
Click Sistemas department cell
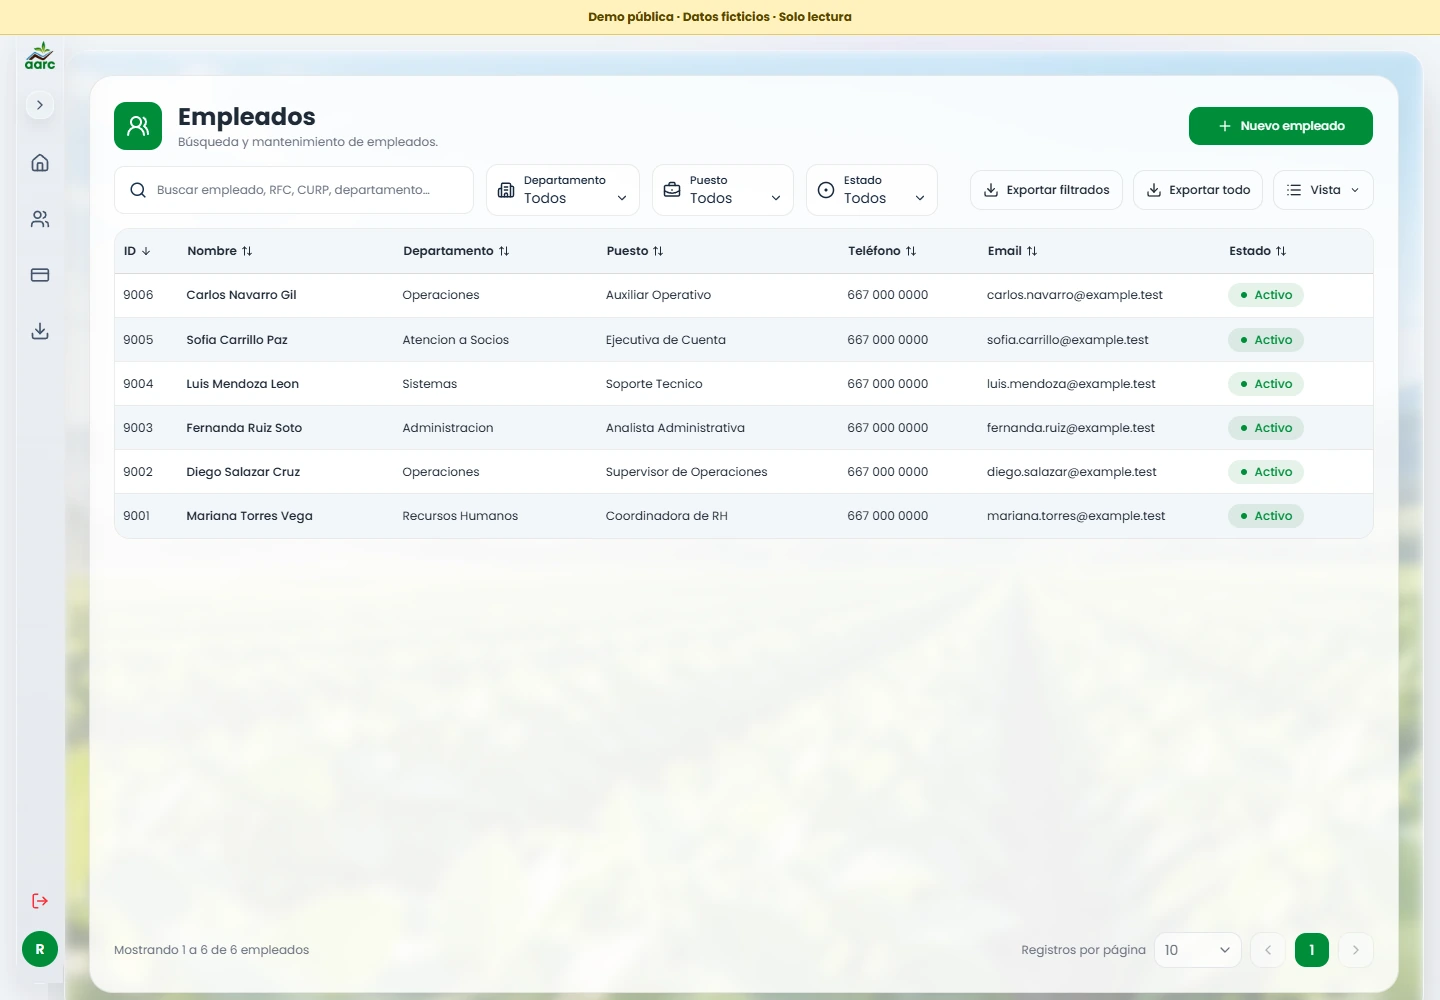point(429,384)
